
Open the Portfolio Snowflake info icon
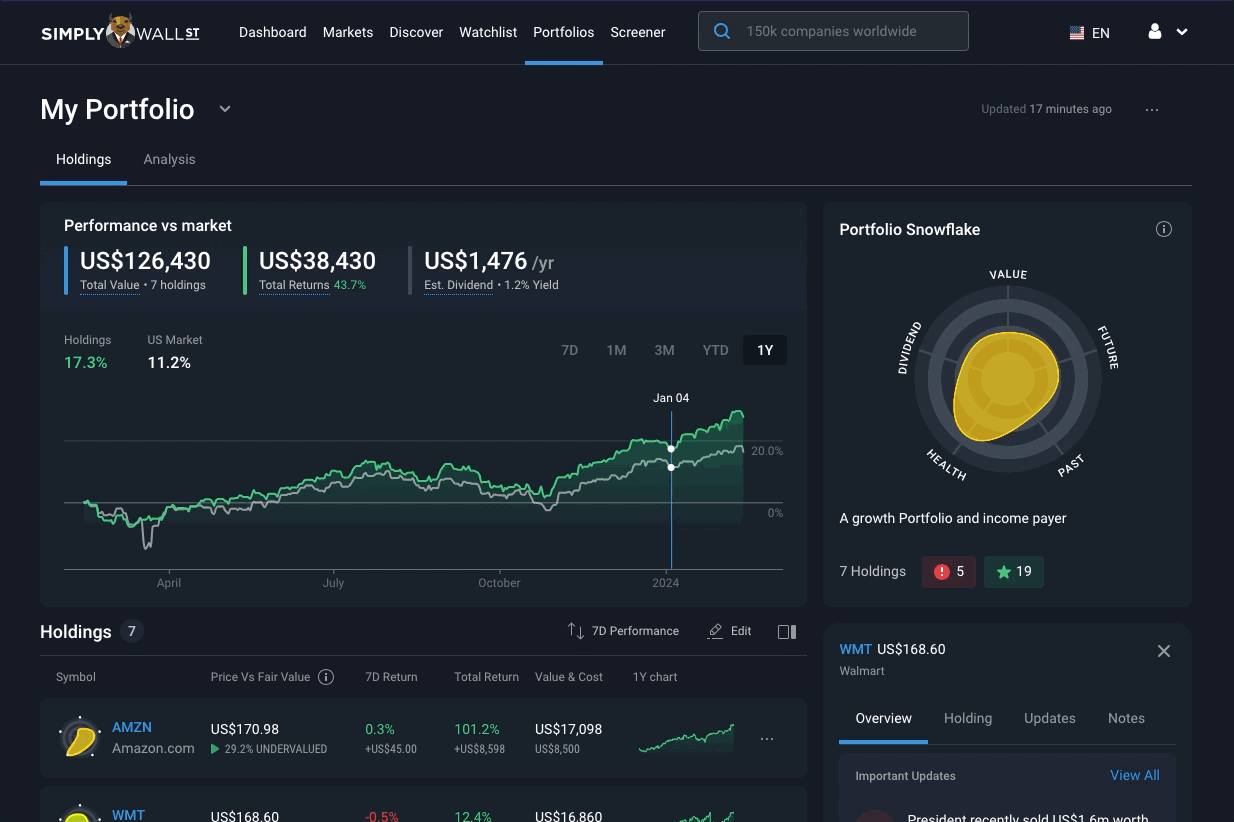[1164, 229]
